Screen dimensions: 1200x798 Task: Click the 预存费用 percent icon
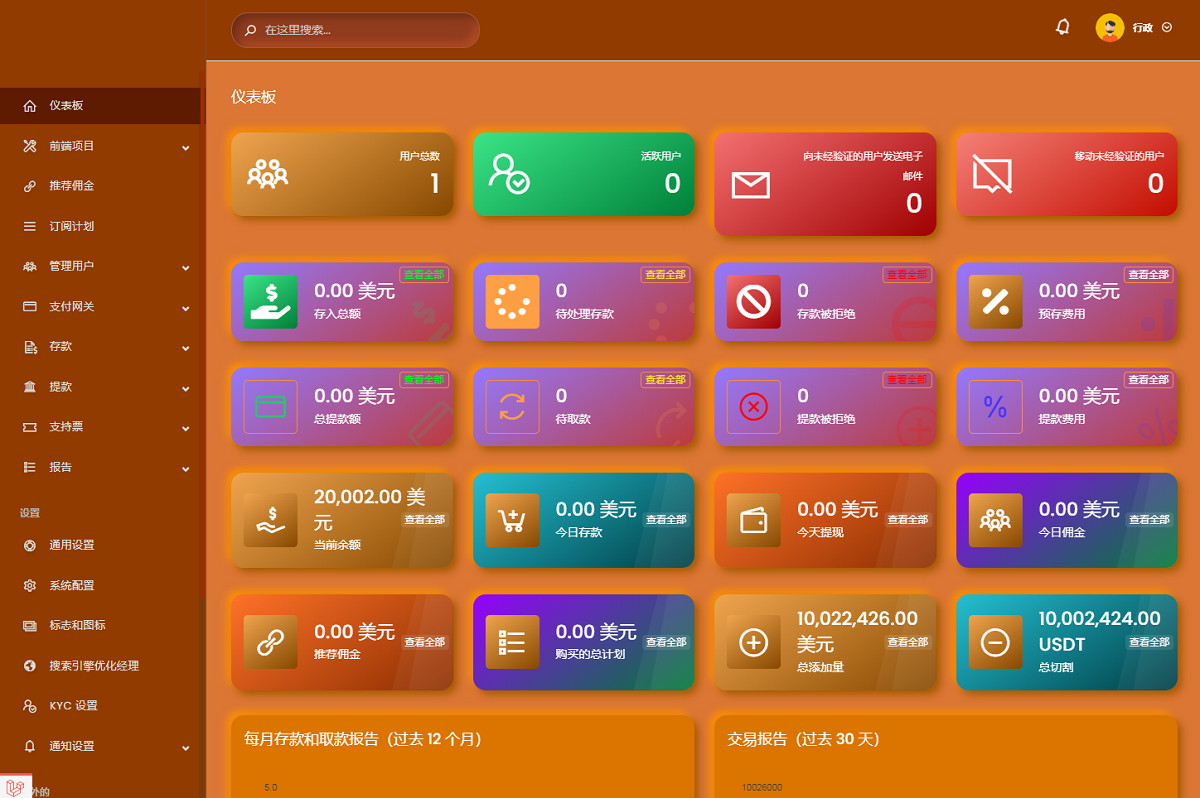996,301
